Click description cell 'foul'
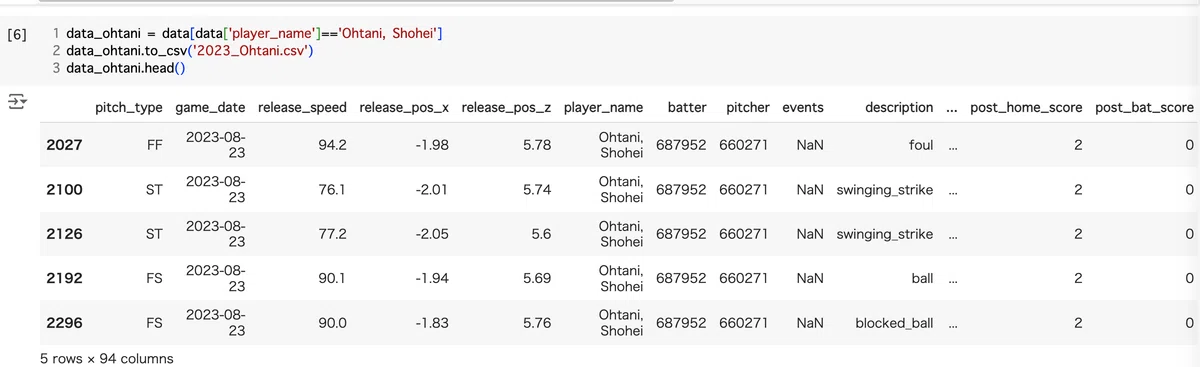Image resolution: width=1200 pixels, height=367 pixels. coord(921,145)
